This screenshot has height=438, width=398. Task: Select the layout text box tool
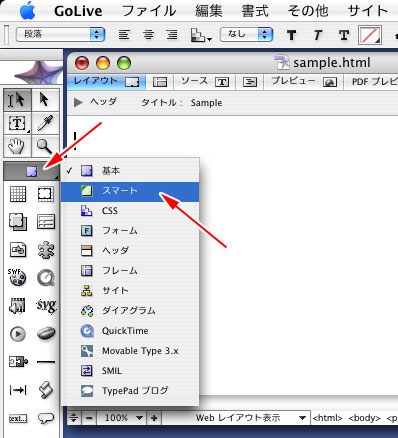coord(18,123)
